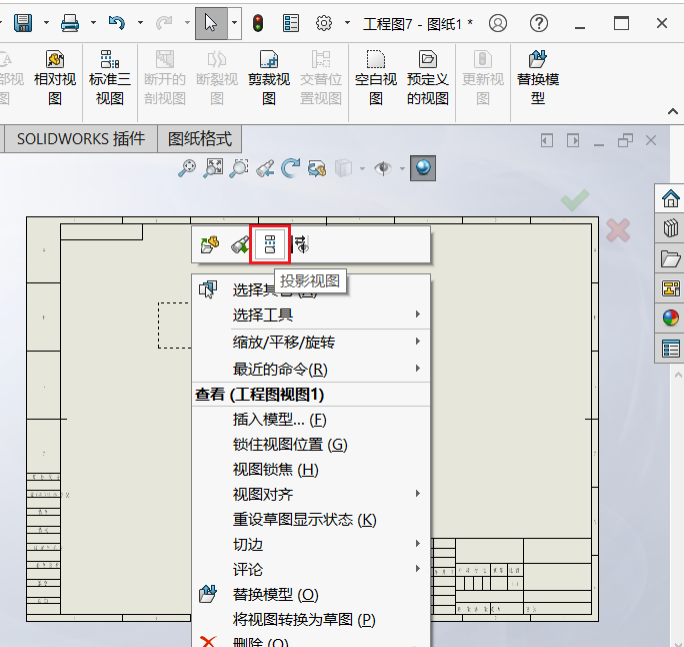The image size is (684, 647).
Task: Open the 评论 submenu
Action: tap(311, 569)
